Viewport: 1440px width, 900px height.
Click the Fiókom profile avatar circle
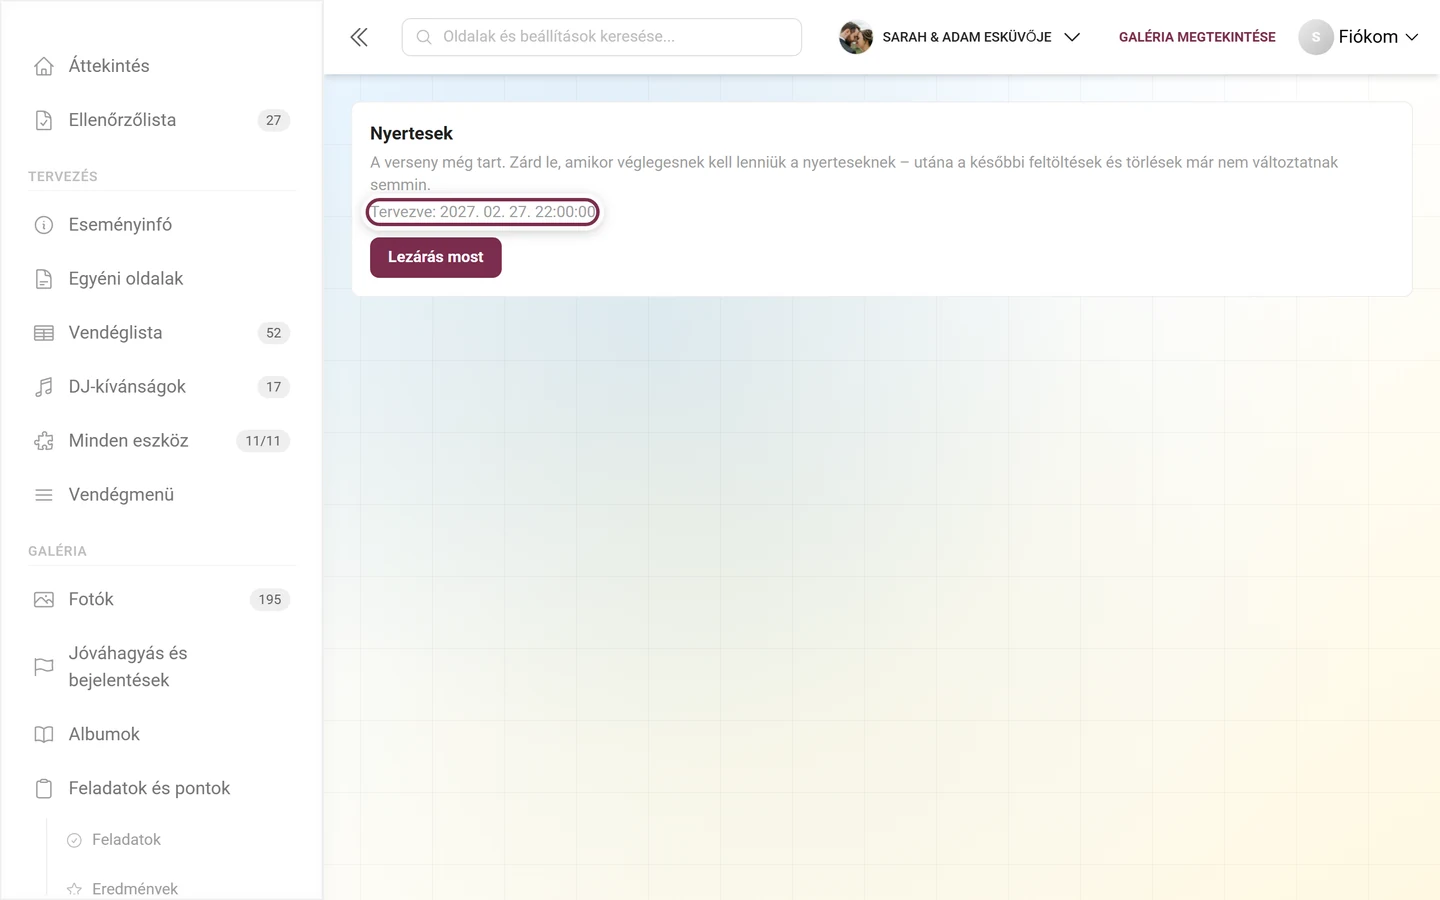(1316, 37)
